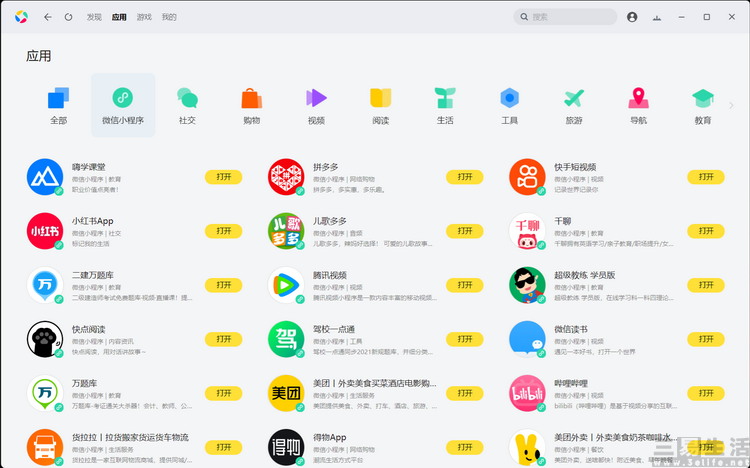The height and width of the screenshot is (468, 750).
Task: Click the 儿歌多多 app icon
Action: point(286,231)
